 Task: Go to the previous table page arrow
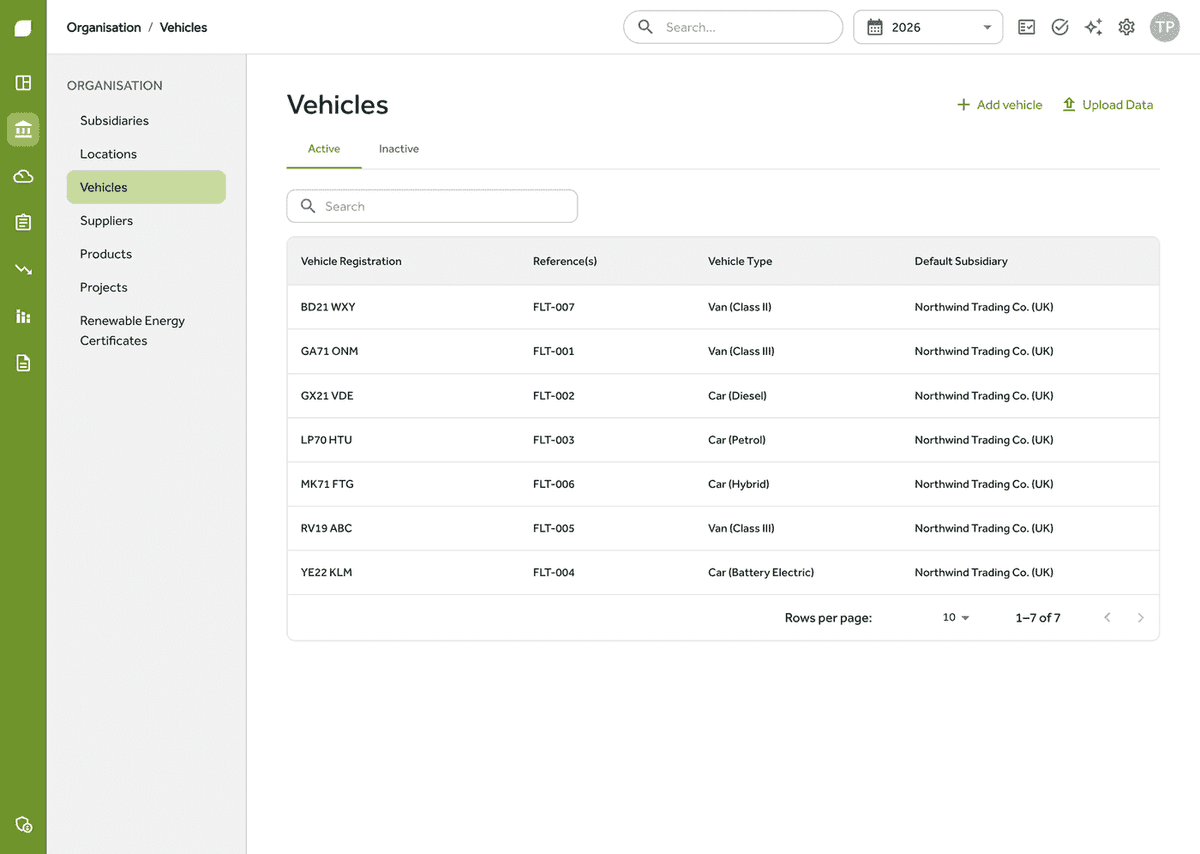point(1107,618)
